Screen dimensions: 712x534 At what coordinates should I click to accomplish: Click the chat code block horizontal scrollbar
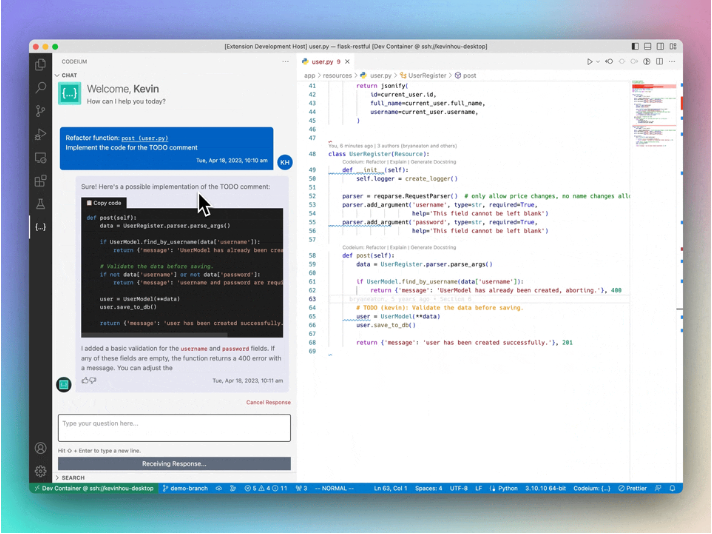pyautogui.click(x=154, y=335)
